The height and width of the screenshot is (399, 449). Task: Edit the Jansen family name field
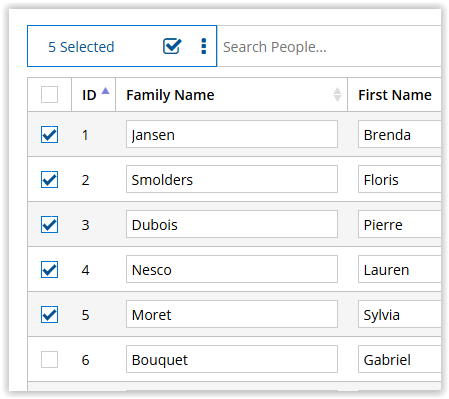232,134
